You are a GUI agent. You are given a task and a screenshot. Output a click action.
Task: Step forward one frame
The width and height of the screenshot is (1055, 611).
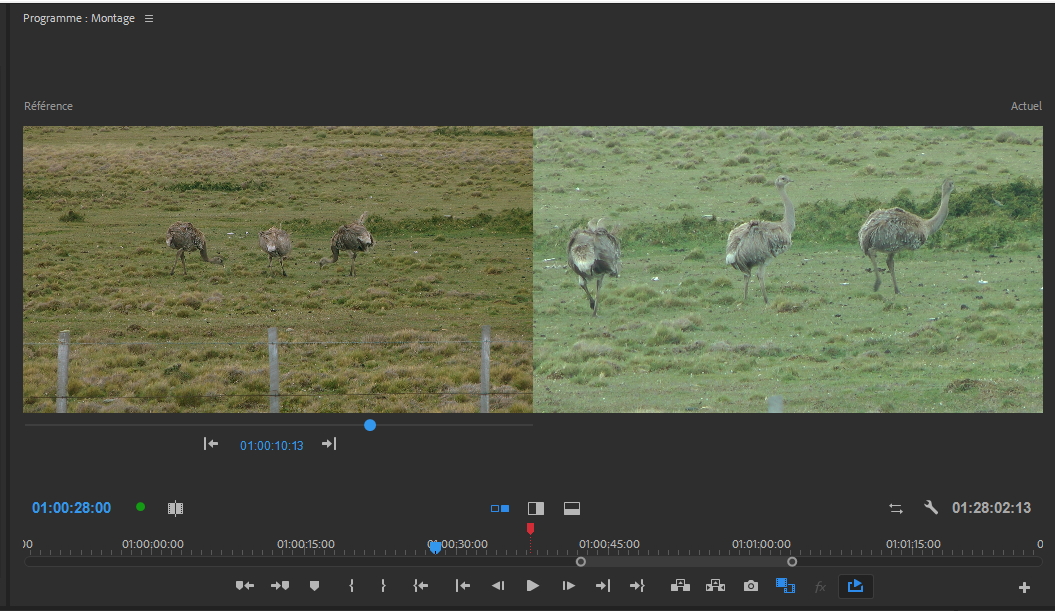(568, 586)
